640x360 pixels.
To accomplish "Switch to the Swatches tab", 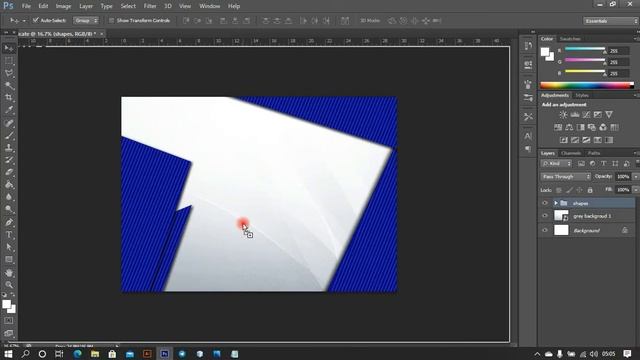I will 570,39.
